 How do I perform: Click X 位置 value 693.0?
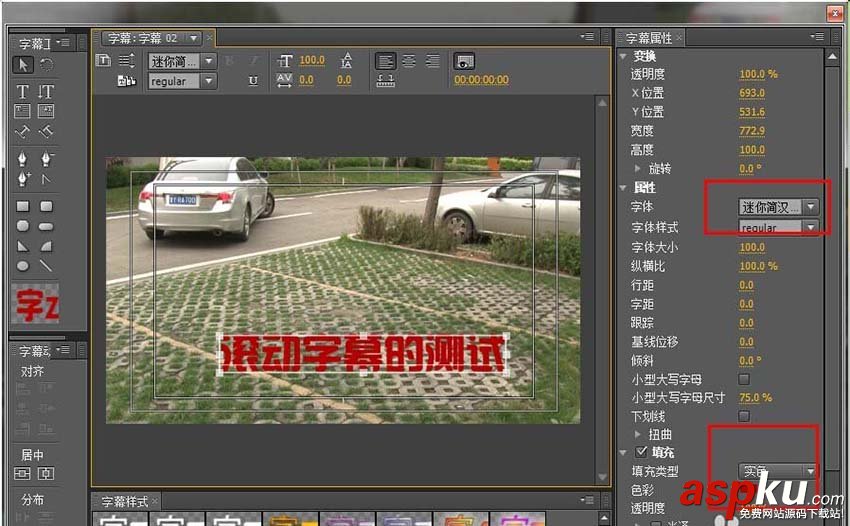pyautogui.click(x=752, y=93)
